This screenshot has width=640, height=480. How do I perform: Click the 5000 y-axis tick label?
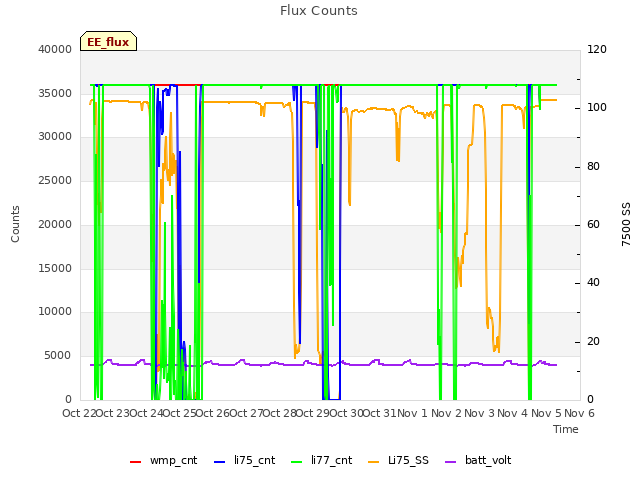[58, 356]
